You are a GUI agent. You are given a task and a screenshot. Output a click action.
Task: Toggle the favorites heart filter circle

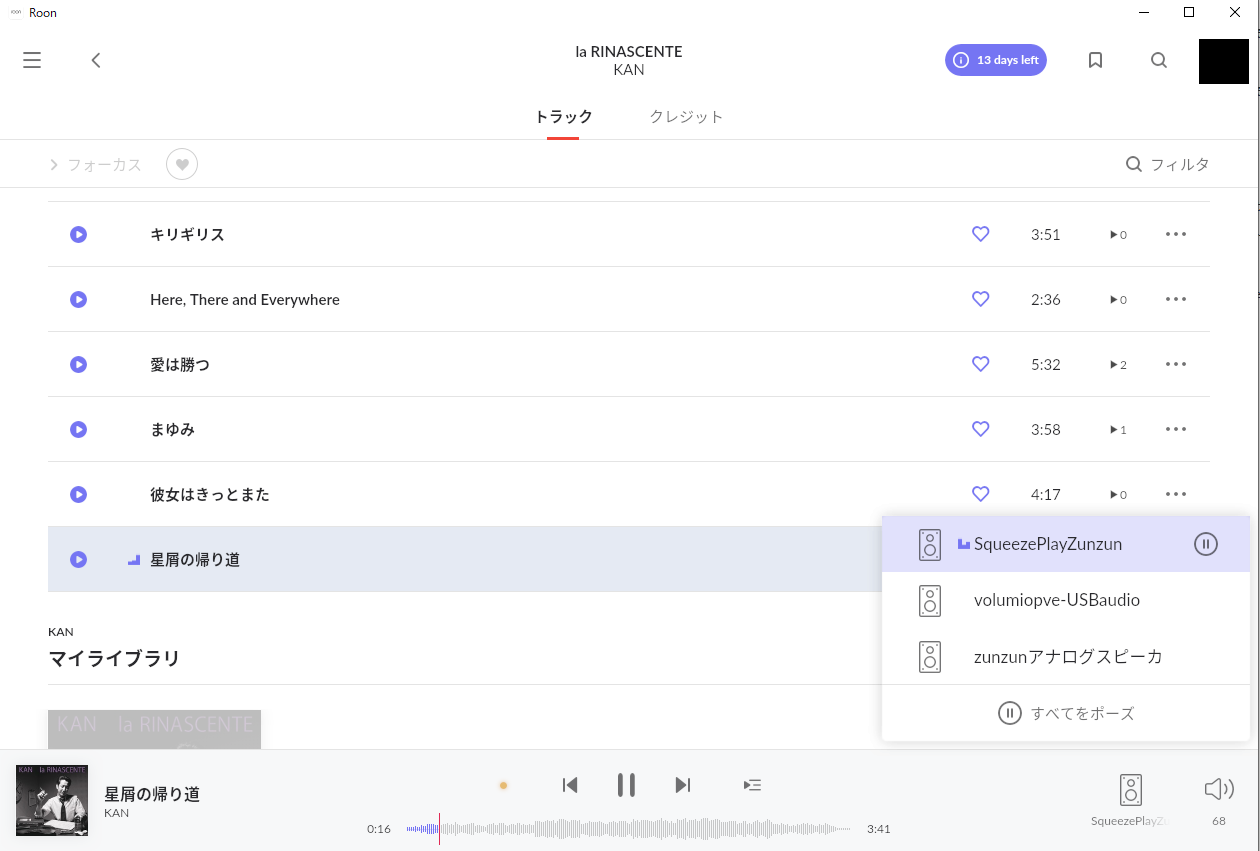(182, 164)
